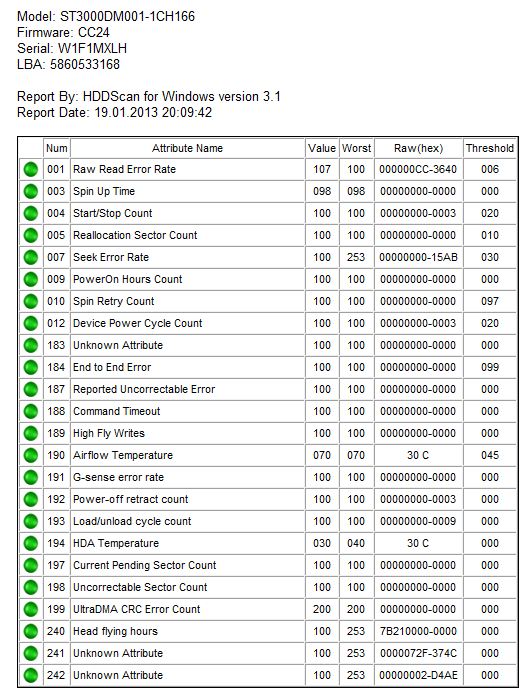Click the green status icon for Raw Read Error Rate
The image size is (529, 697).
click(x=31, y=169)
